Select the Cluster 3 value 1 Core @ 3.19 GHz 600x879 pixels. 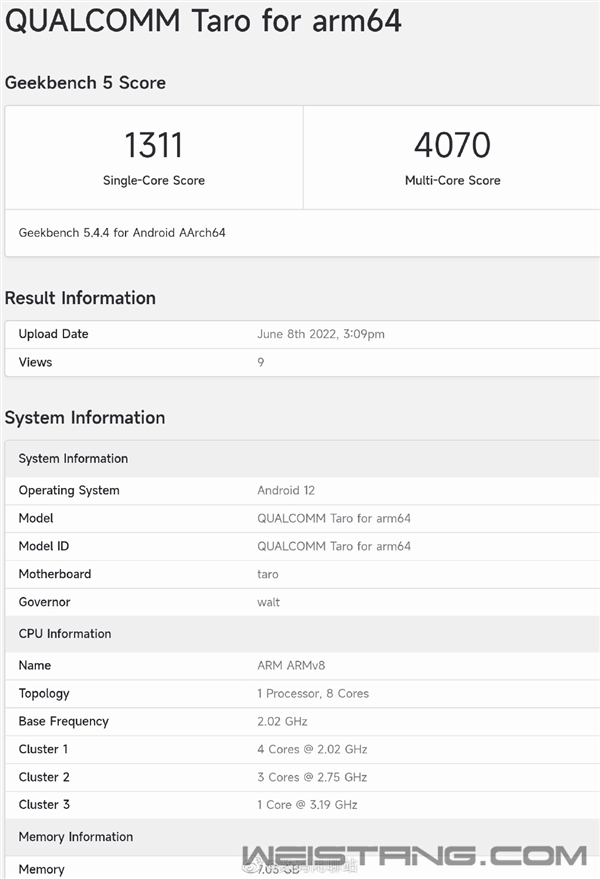307,805
